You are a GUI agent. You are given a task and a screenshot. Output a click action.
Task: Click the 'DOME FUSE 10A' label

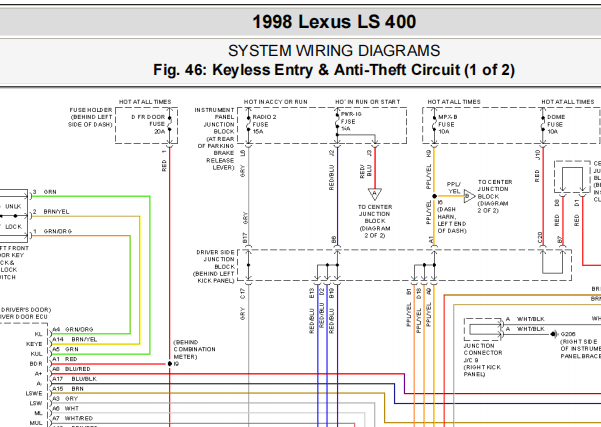point(556,124)
